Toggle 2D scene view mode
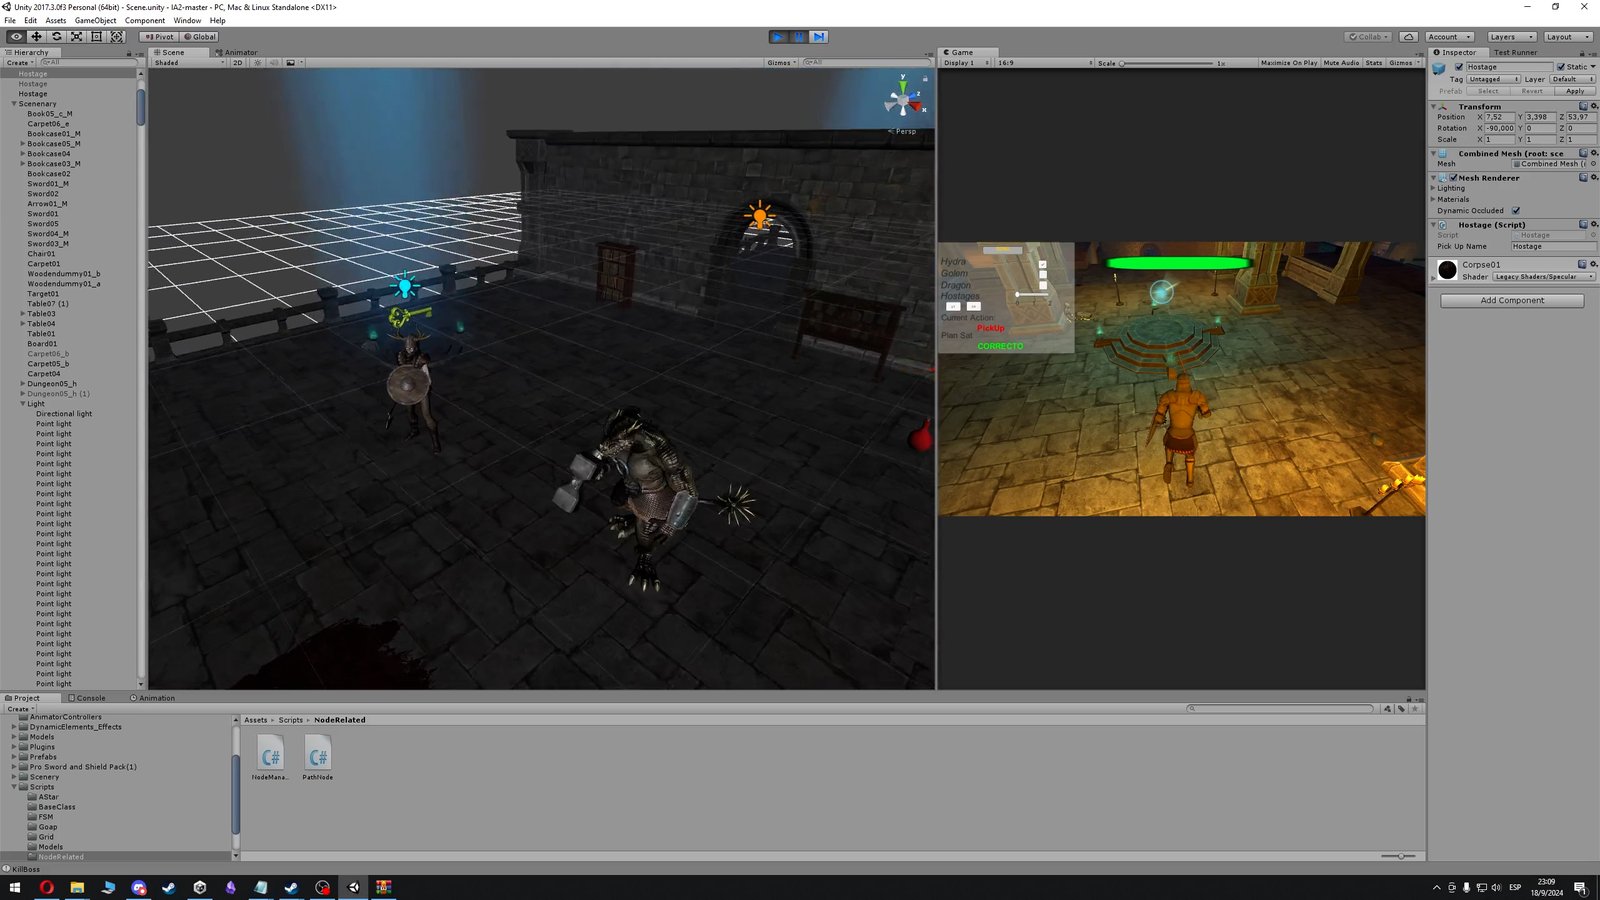 click(238, 63)
